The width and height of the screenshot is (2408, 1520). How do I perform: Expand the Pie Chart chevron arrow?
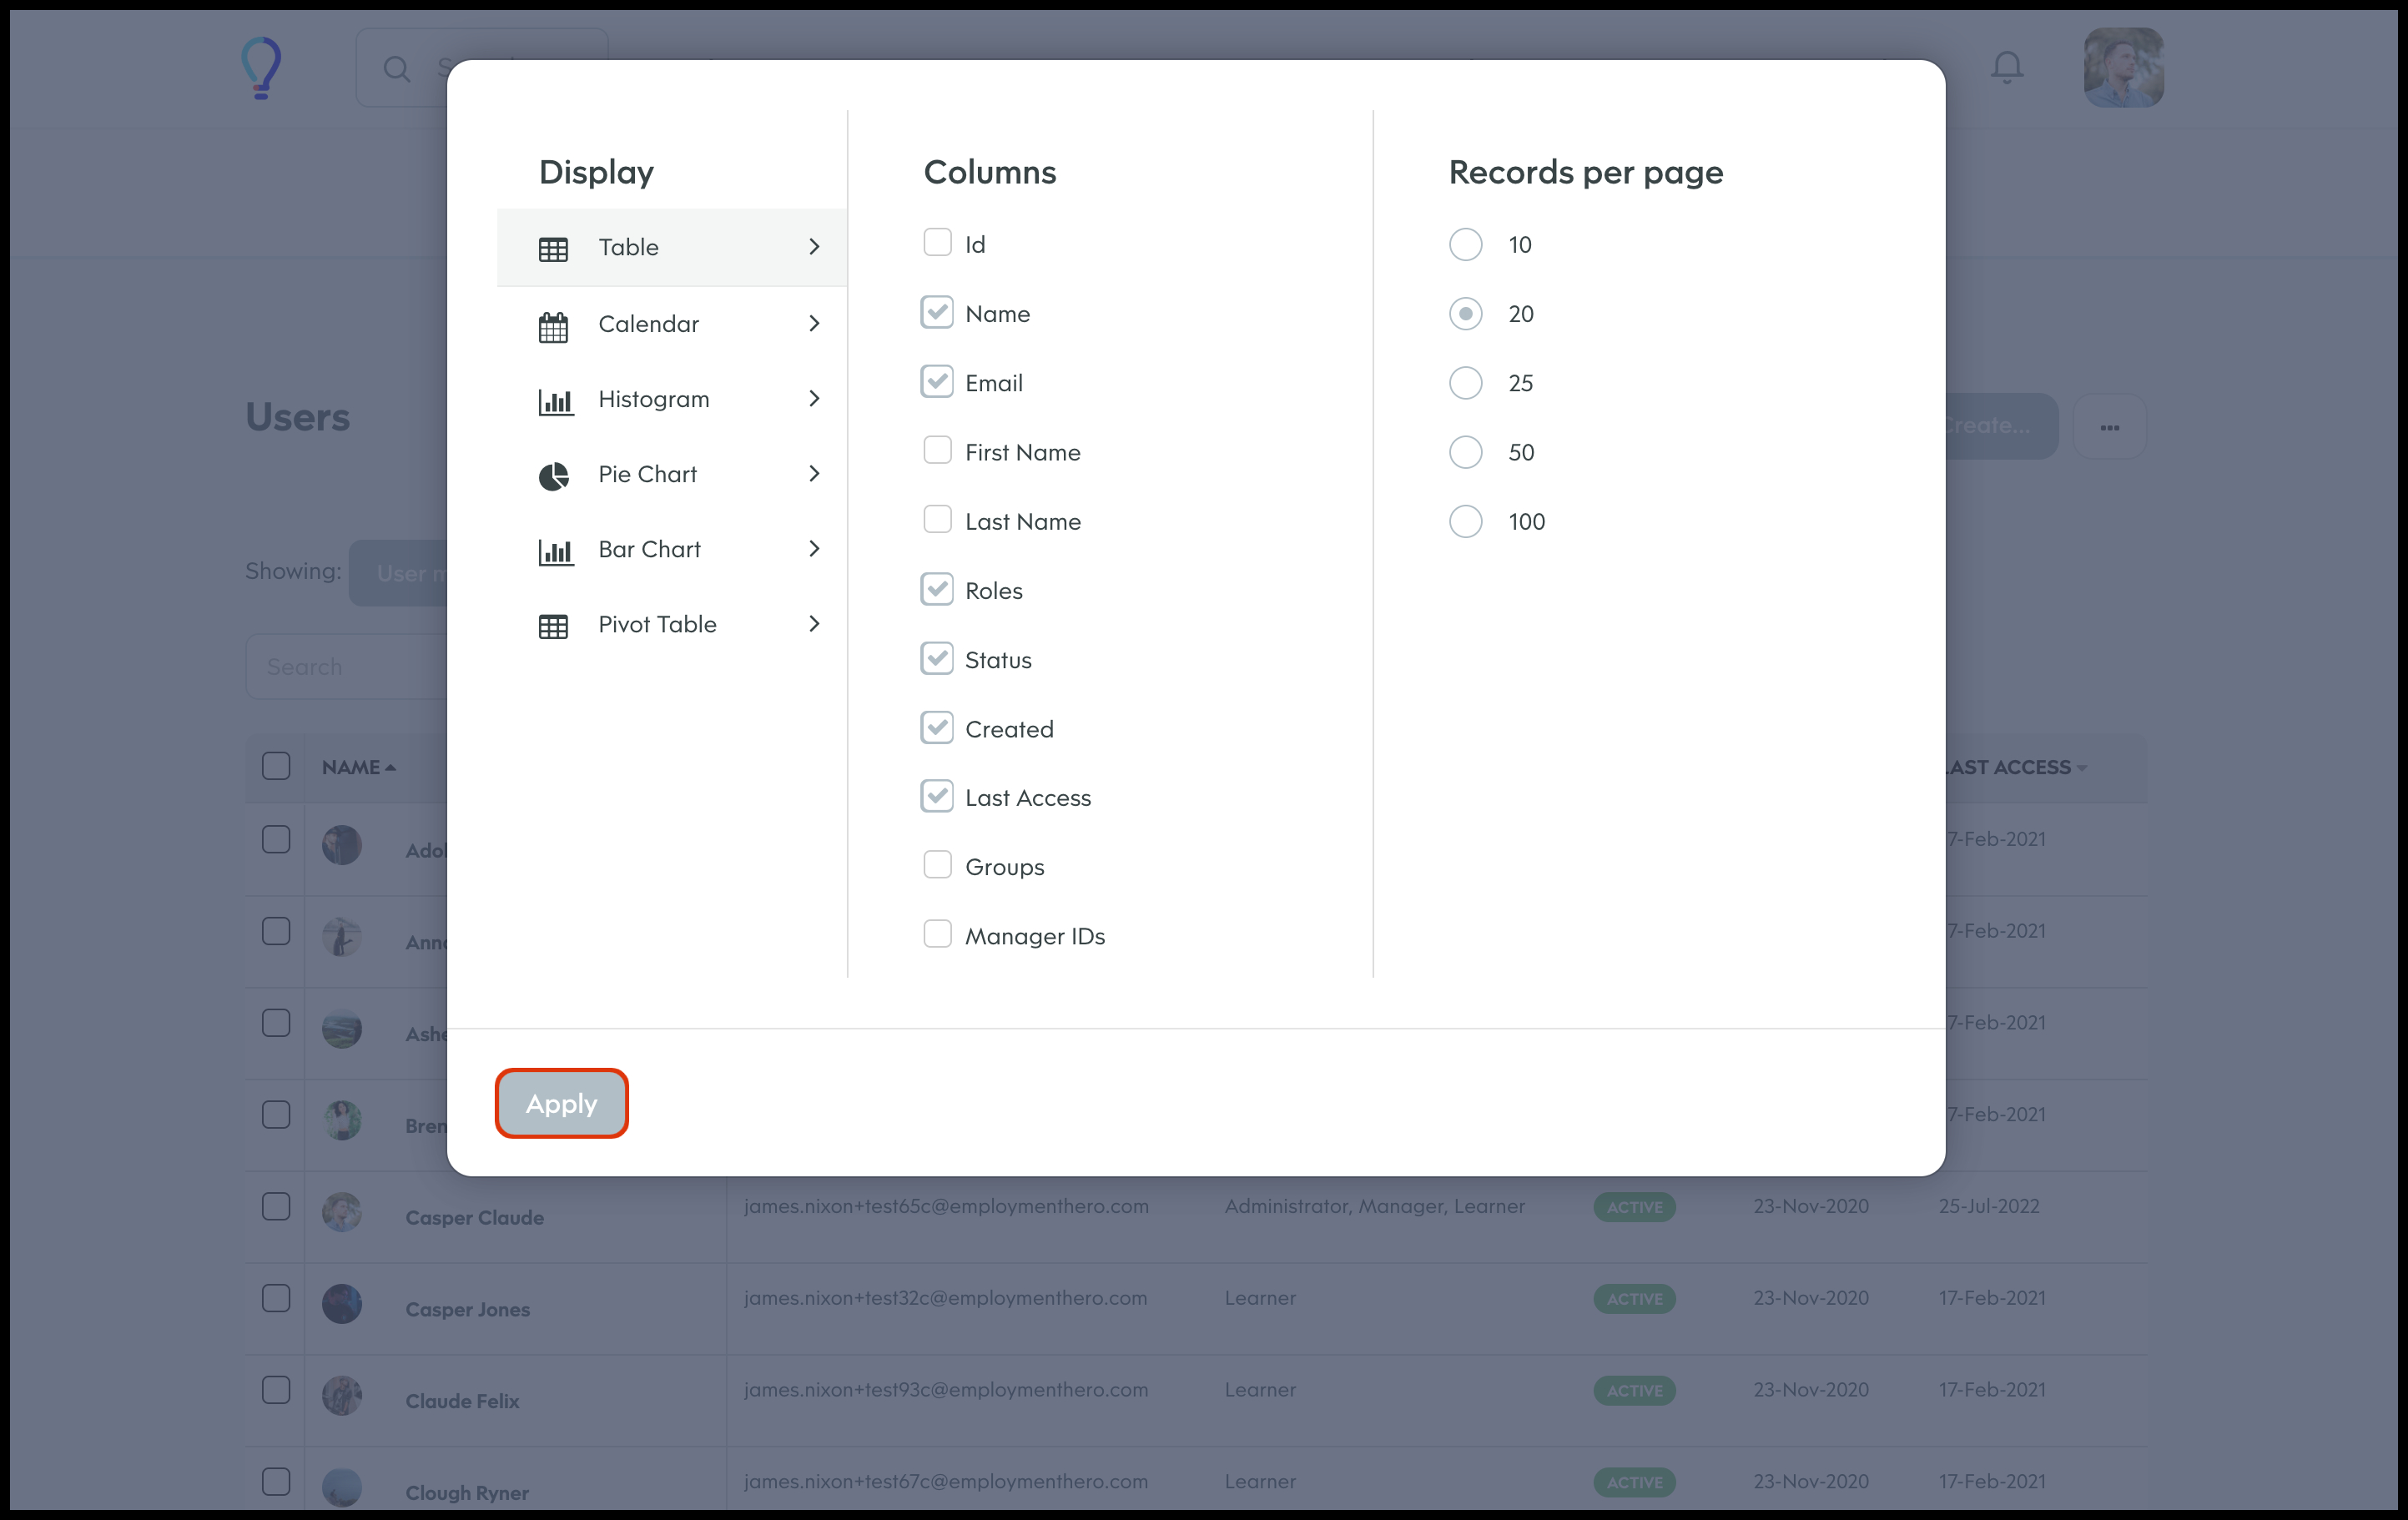814,474
